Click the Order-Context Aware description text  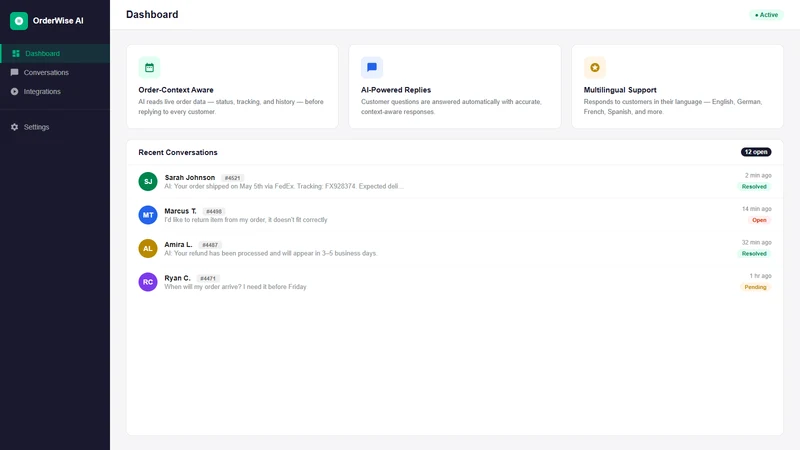pos(231,107)
